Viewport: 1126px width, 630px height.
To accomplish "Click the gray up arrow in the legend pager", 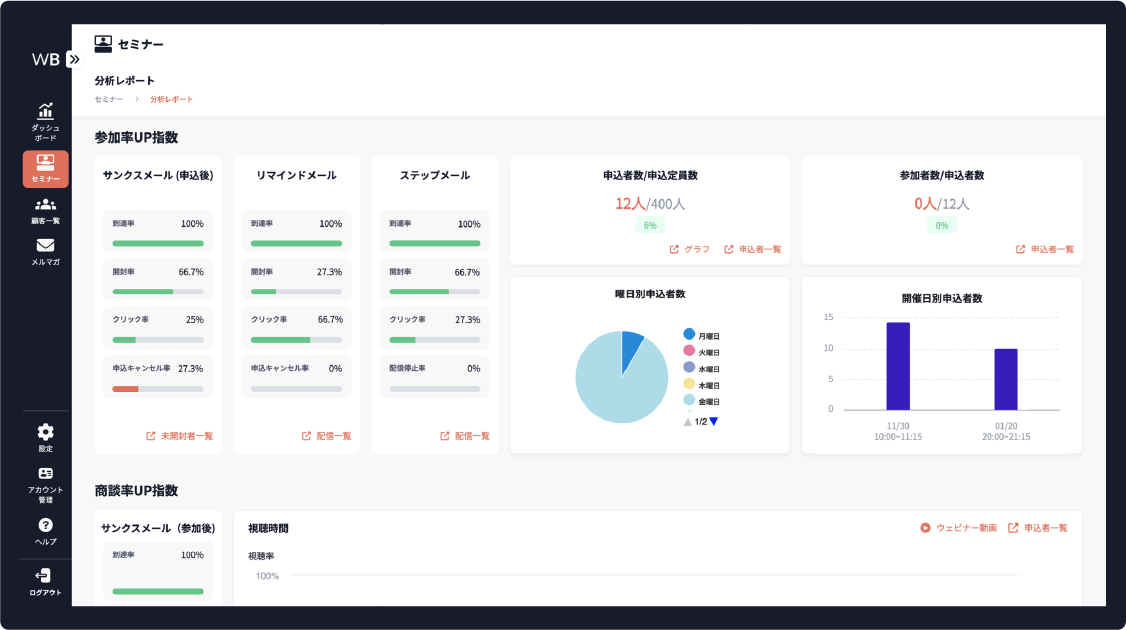I will click(x=688, y=422).
